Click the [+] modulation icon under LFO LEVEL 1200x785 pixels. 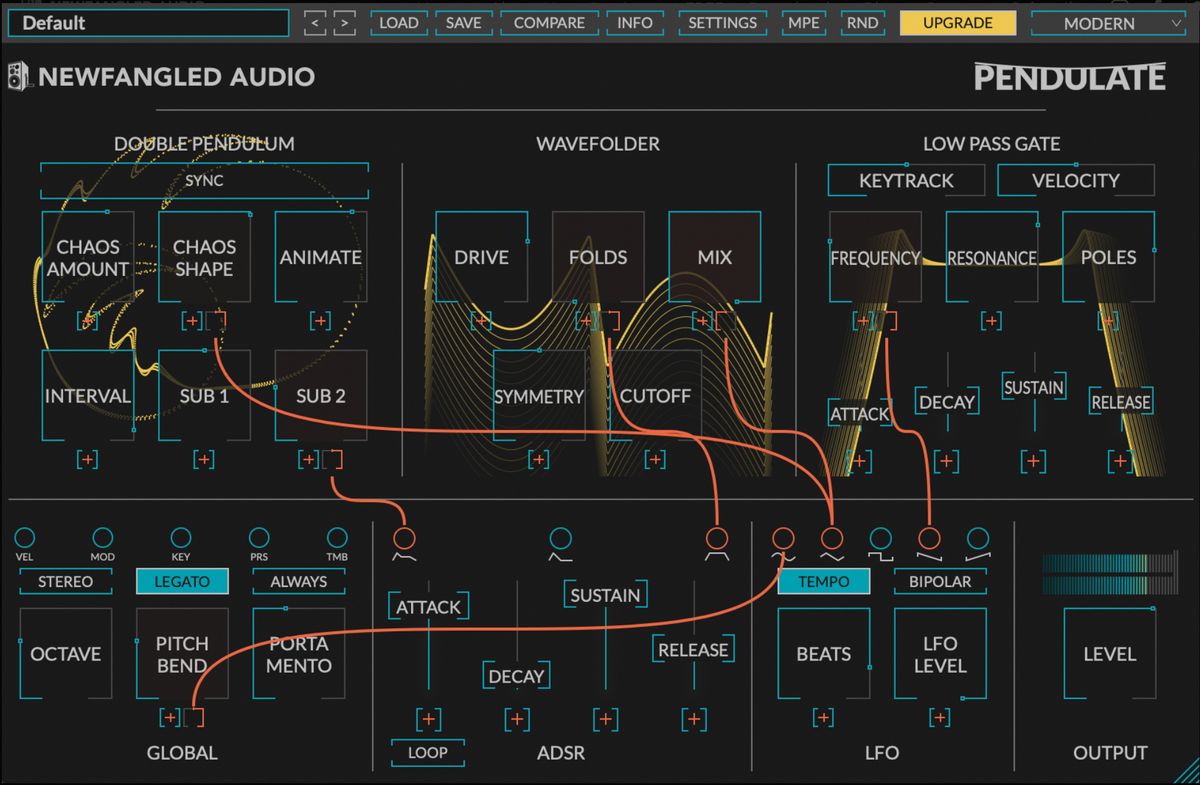pyautogui.click(x=940, y=717)
